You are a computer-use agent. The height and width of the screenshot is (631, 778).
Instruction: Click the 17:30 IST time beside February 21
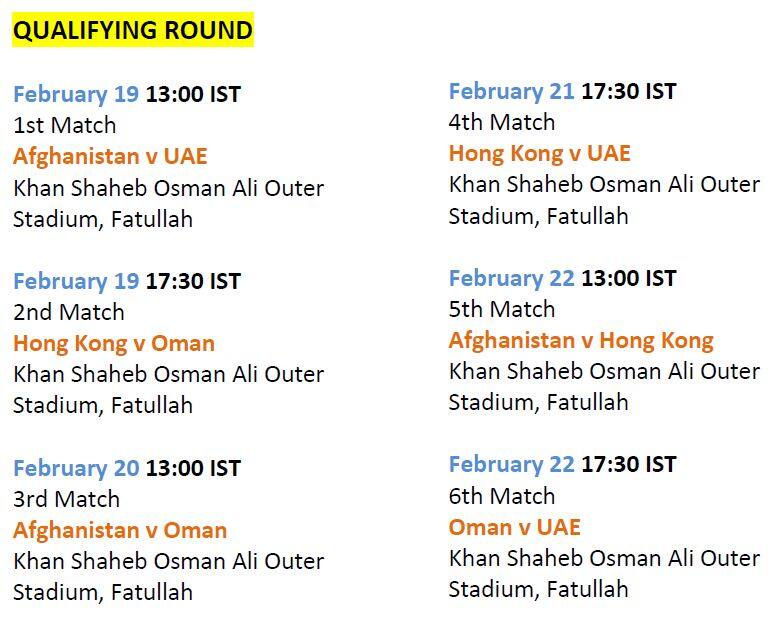629,92
